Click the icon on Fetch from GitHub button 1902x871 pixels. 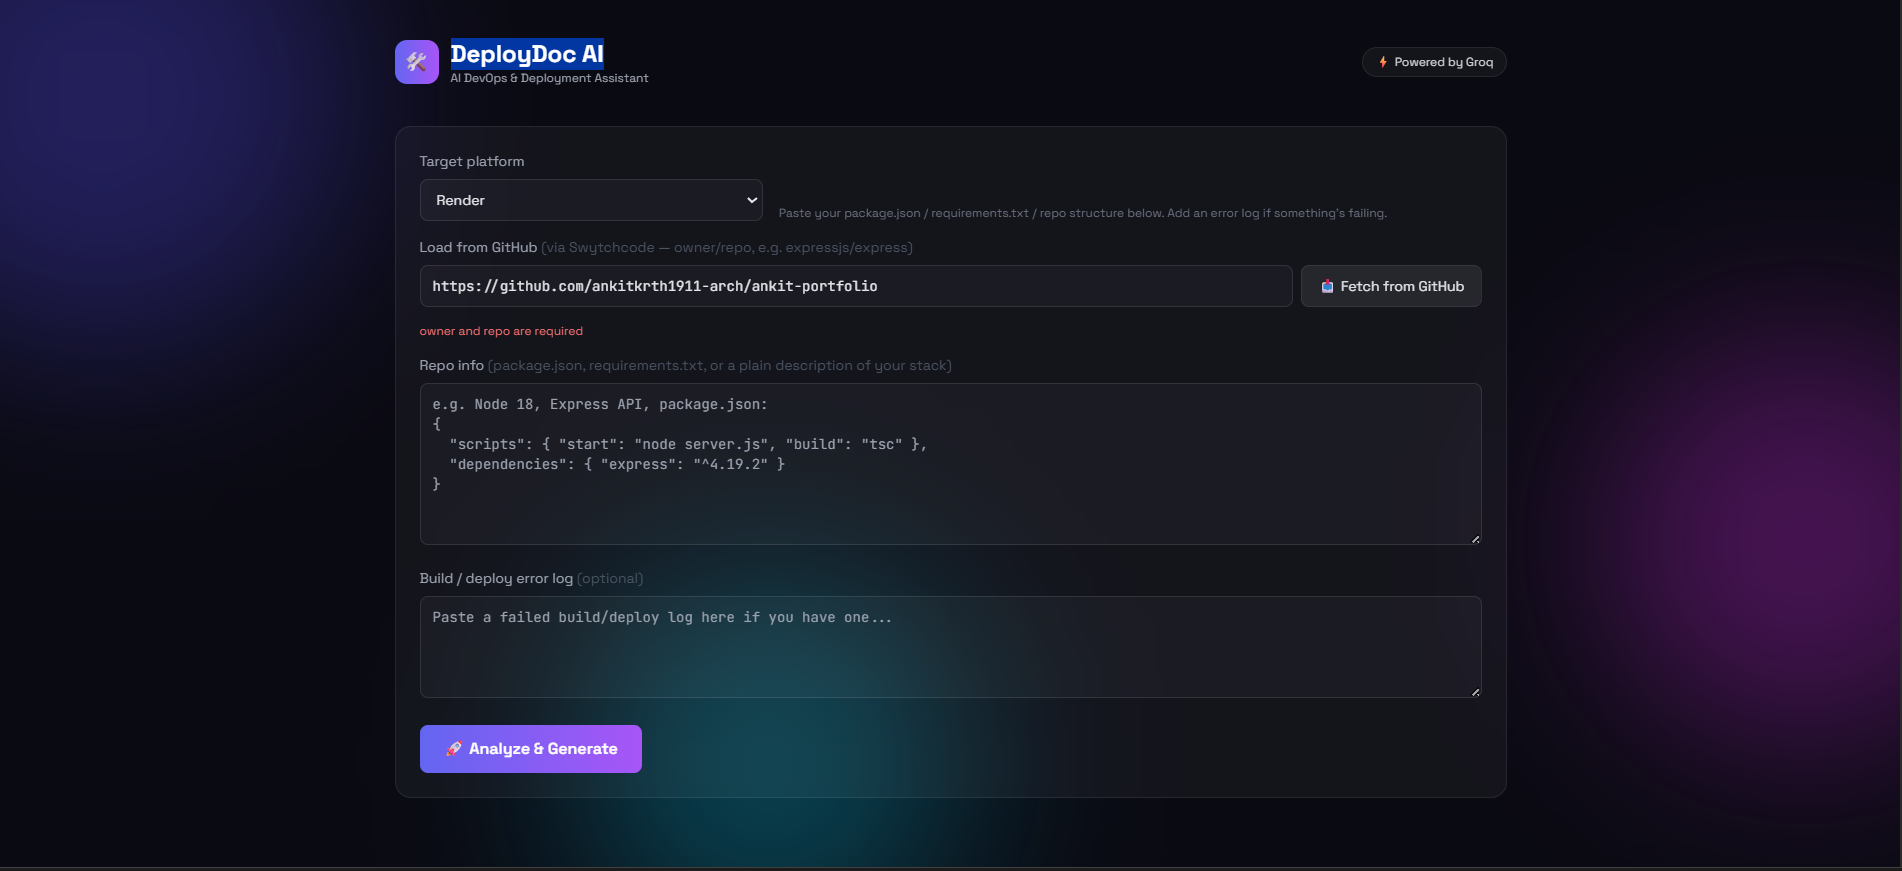(x=1327, y=287)
